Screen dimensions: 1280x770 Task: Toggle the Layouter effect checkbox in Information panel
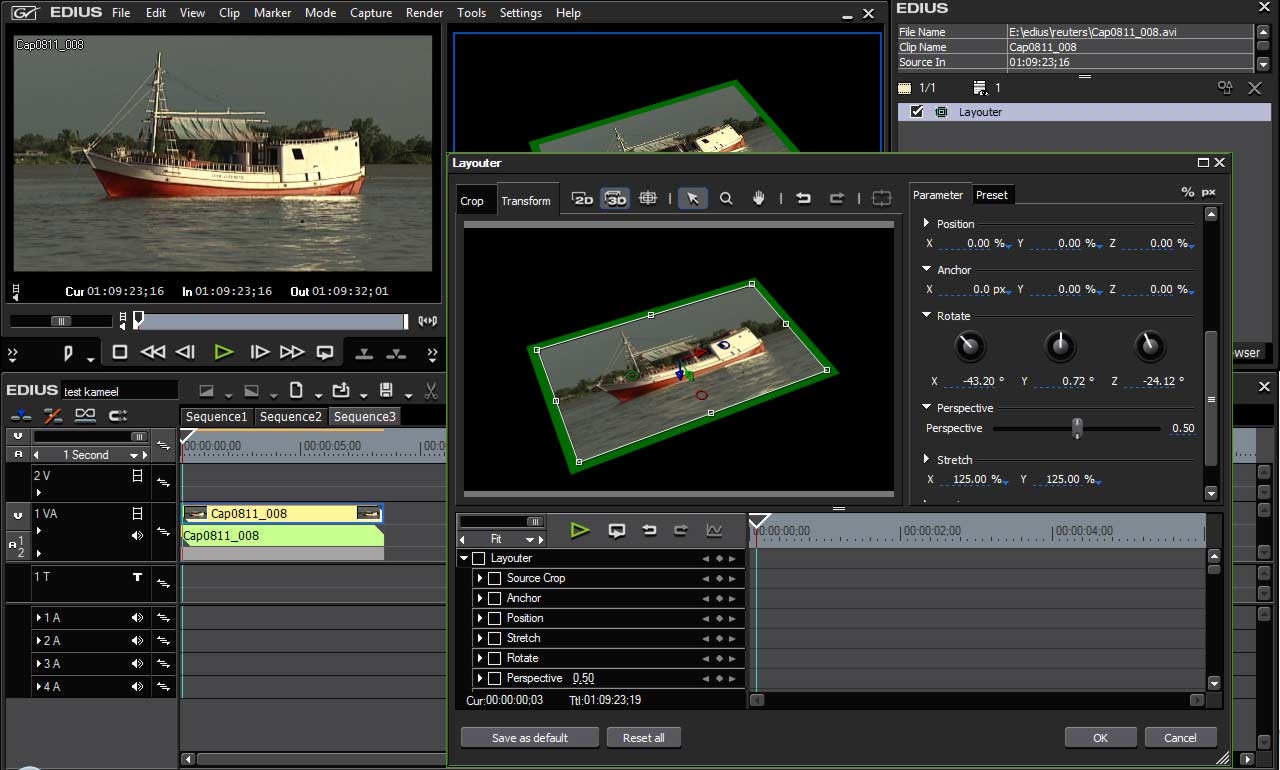[917, 112]
